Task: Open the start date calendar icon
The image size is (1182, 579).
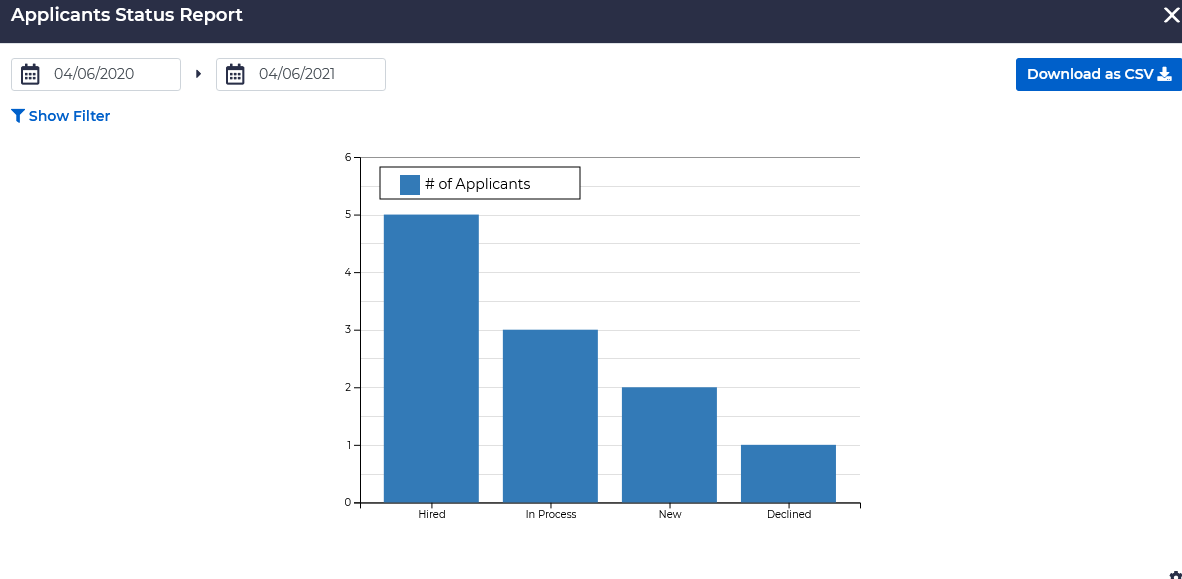Action: pos(30,74)
